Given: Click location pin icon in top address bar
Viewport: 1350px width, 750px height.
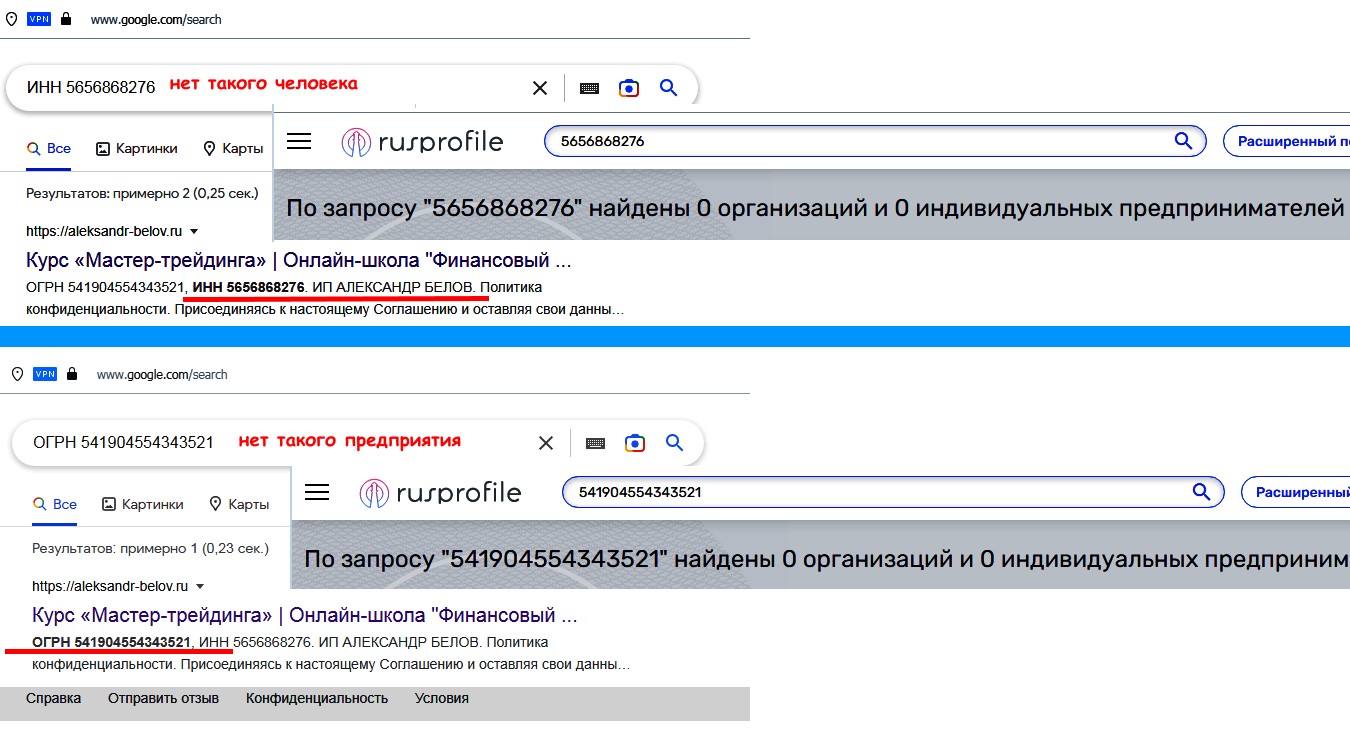Looking at the screenshot, I should [11, 19].
